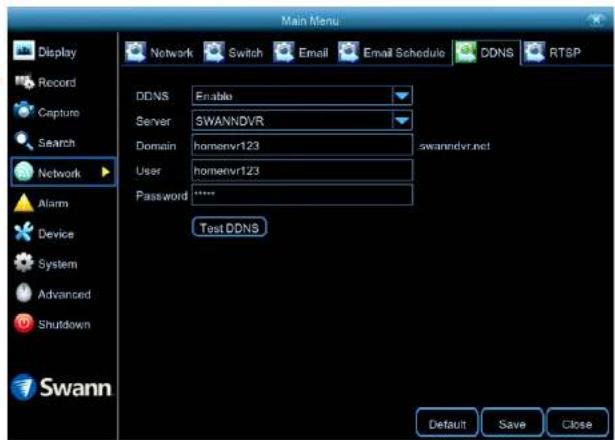Click the yellow Alarm triangle icon
Image resolution: width=615 pixels, height=440 pixels.
24,203
